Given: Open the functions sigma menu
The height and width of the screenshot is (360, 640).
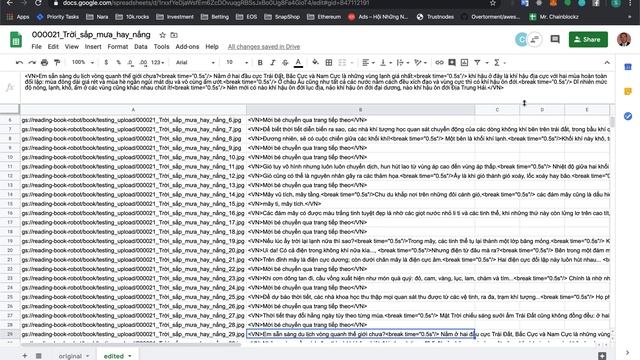Looking at the screenshot, I should (497, 62).
